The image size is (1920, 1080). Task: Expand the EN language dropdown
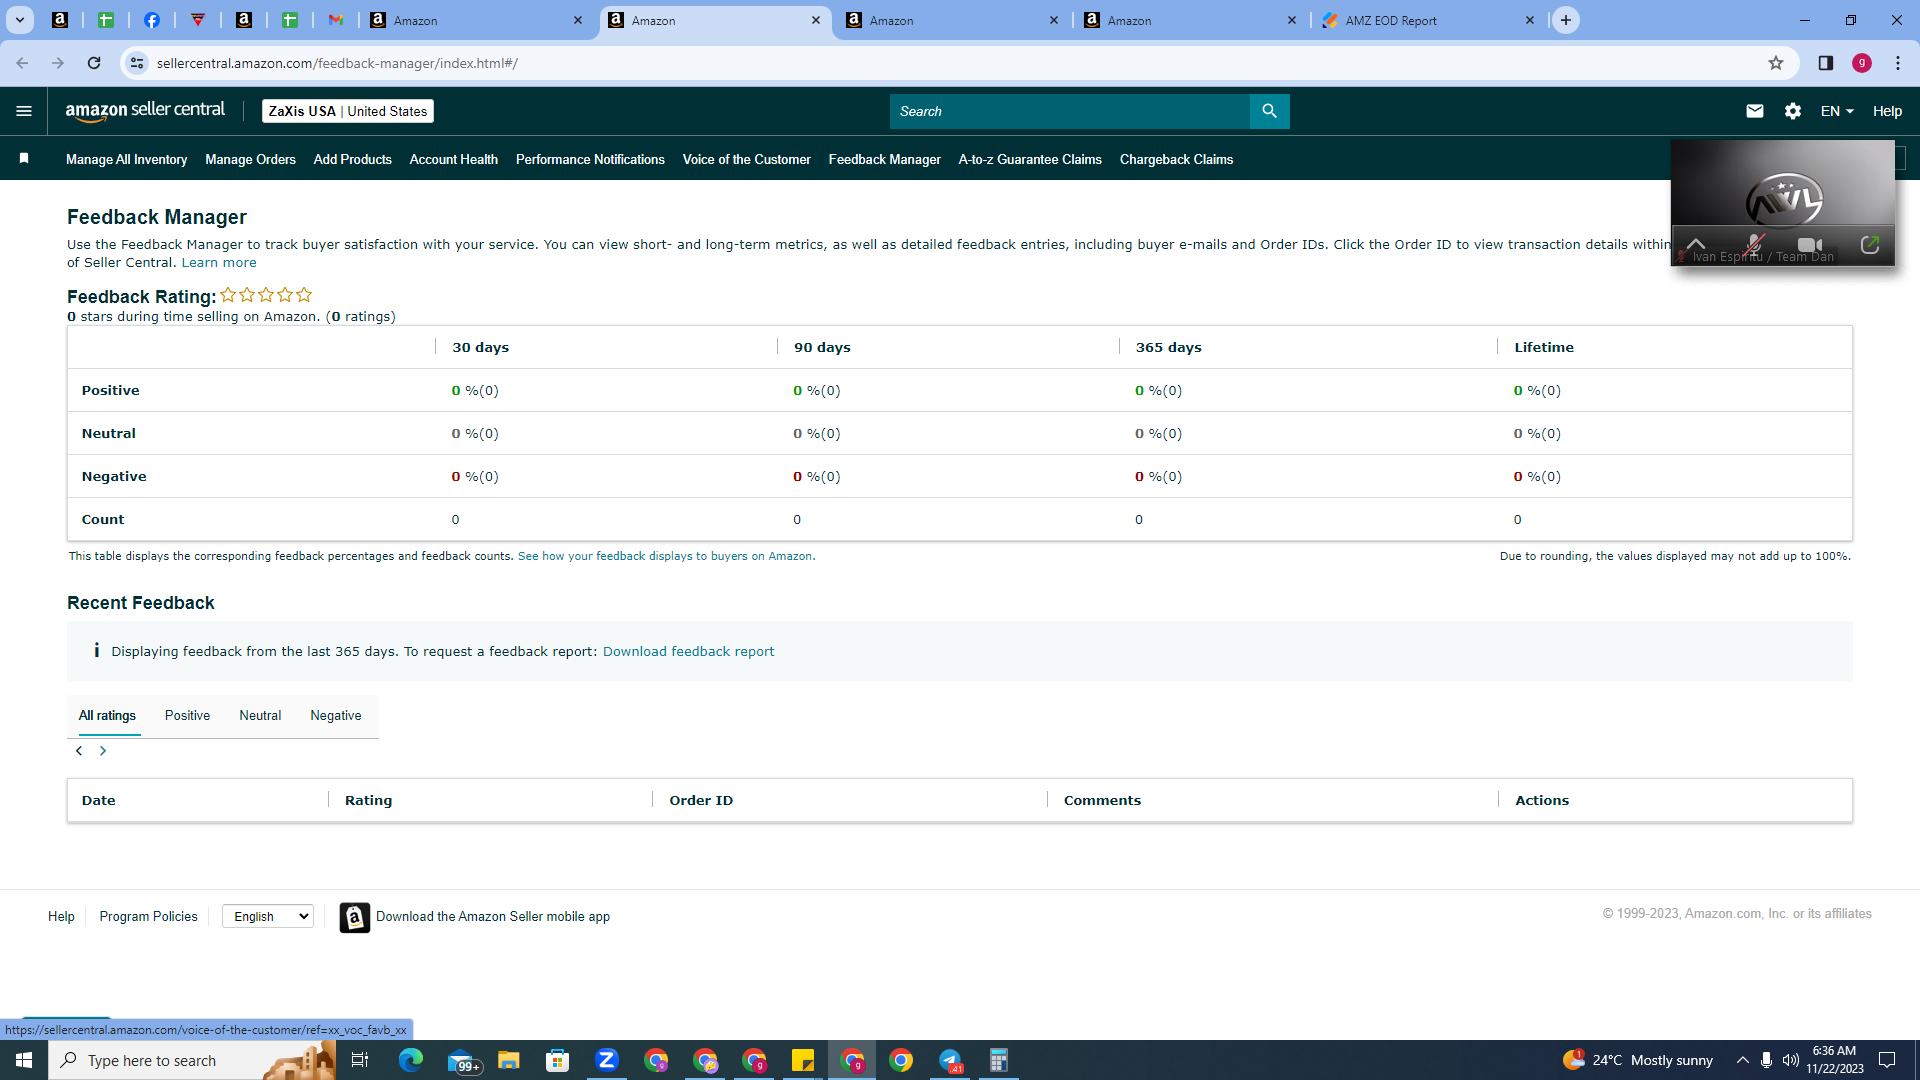1837,111
